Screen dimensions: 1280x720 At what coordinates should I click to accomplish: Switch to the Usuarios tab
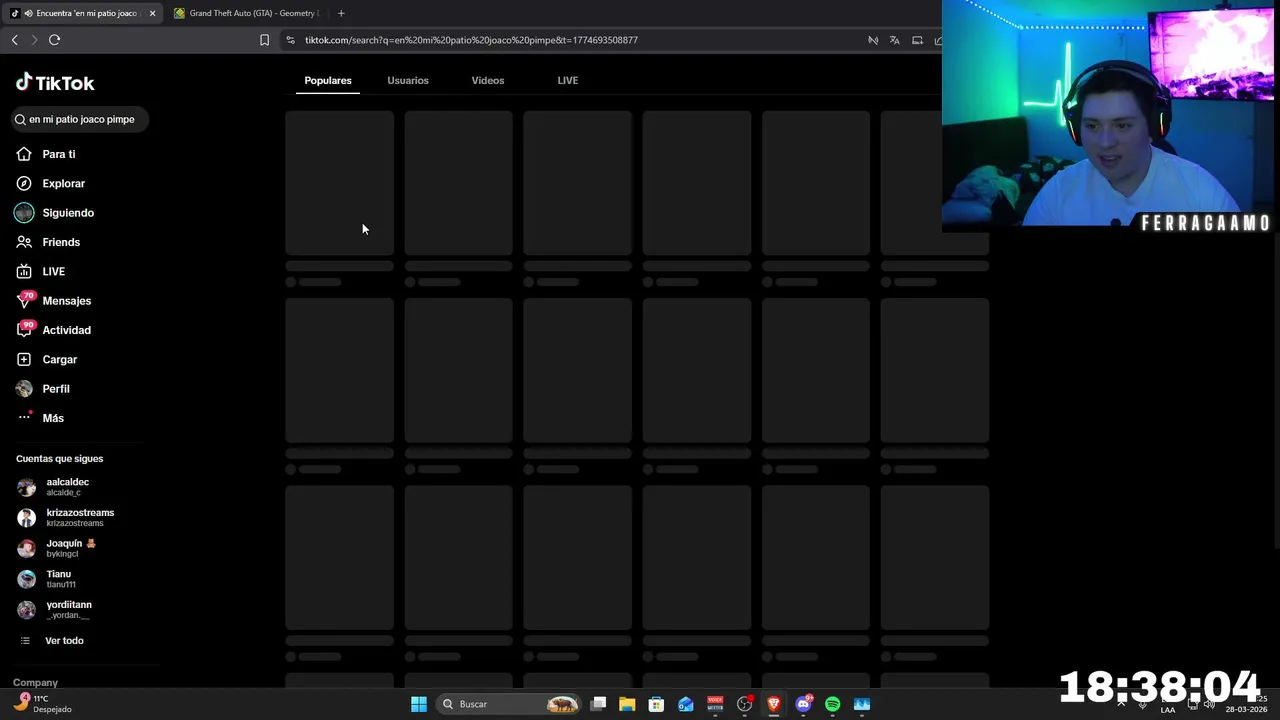pyautogui.click(x=408, y=80)
